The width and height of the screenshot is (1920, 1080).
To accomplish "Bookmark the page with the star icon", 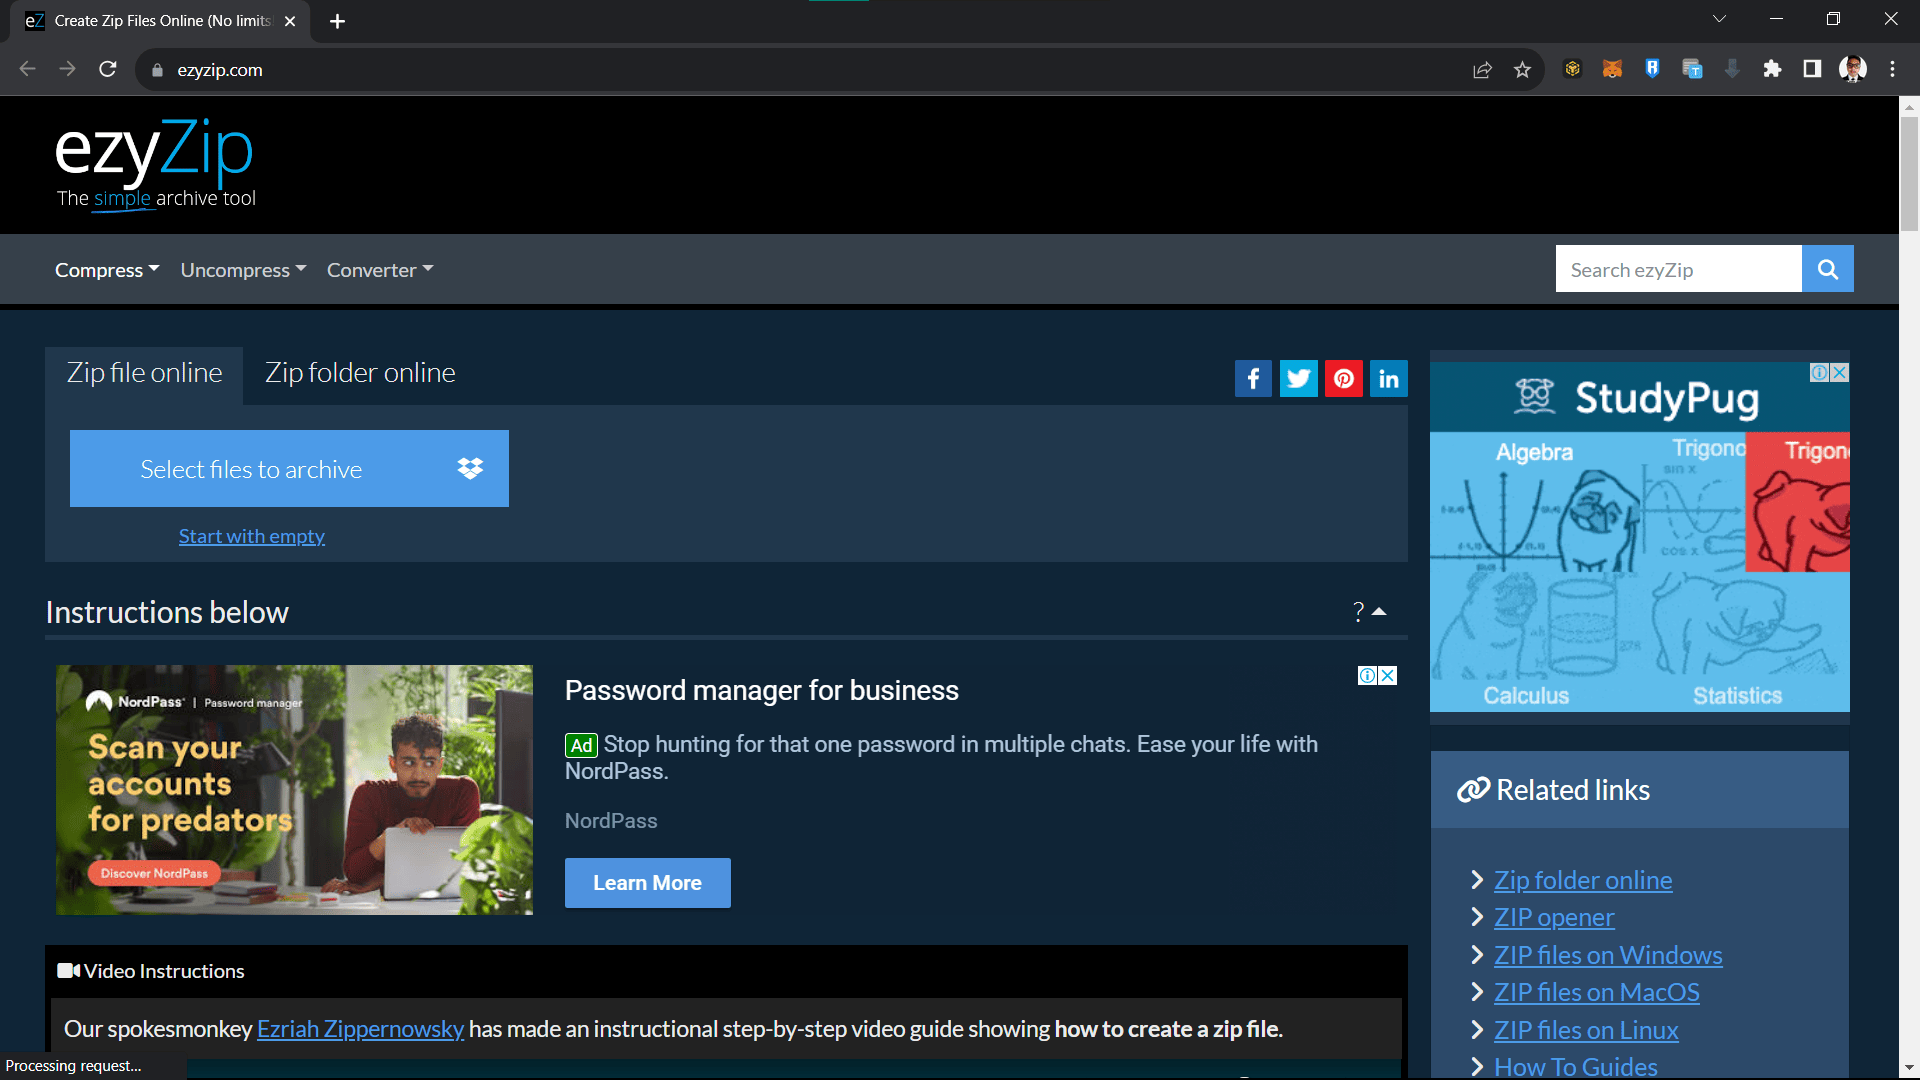I will click(1523, 69).
